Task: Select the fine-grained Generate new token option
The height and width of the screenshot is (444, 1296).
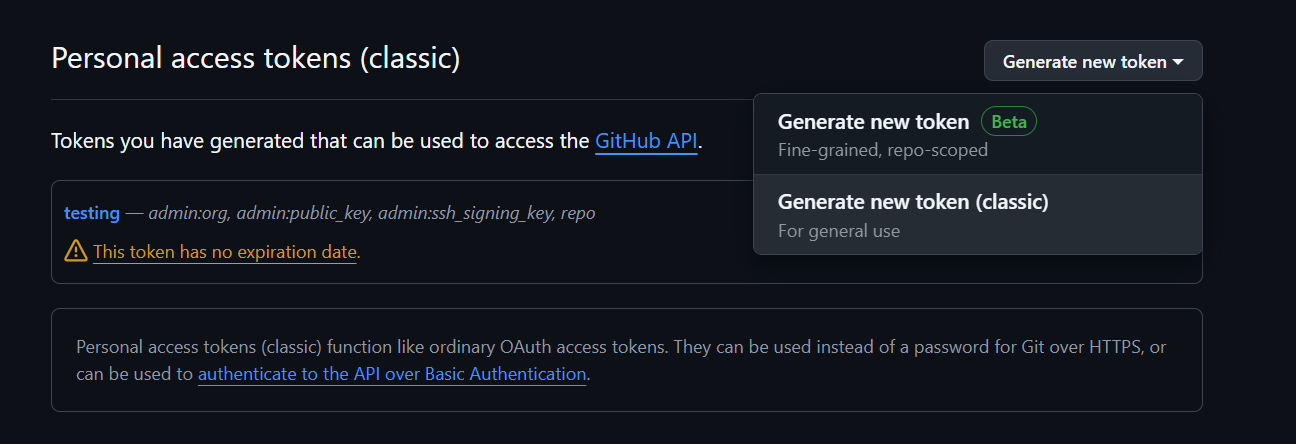Action: (873, 122)
